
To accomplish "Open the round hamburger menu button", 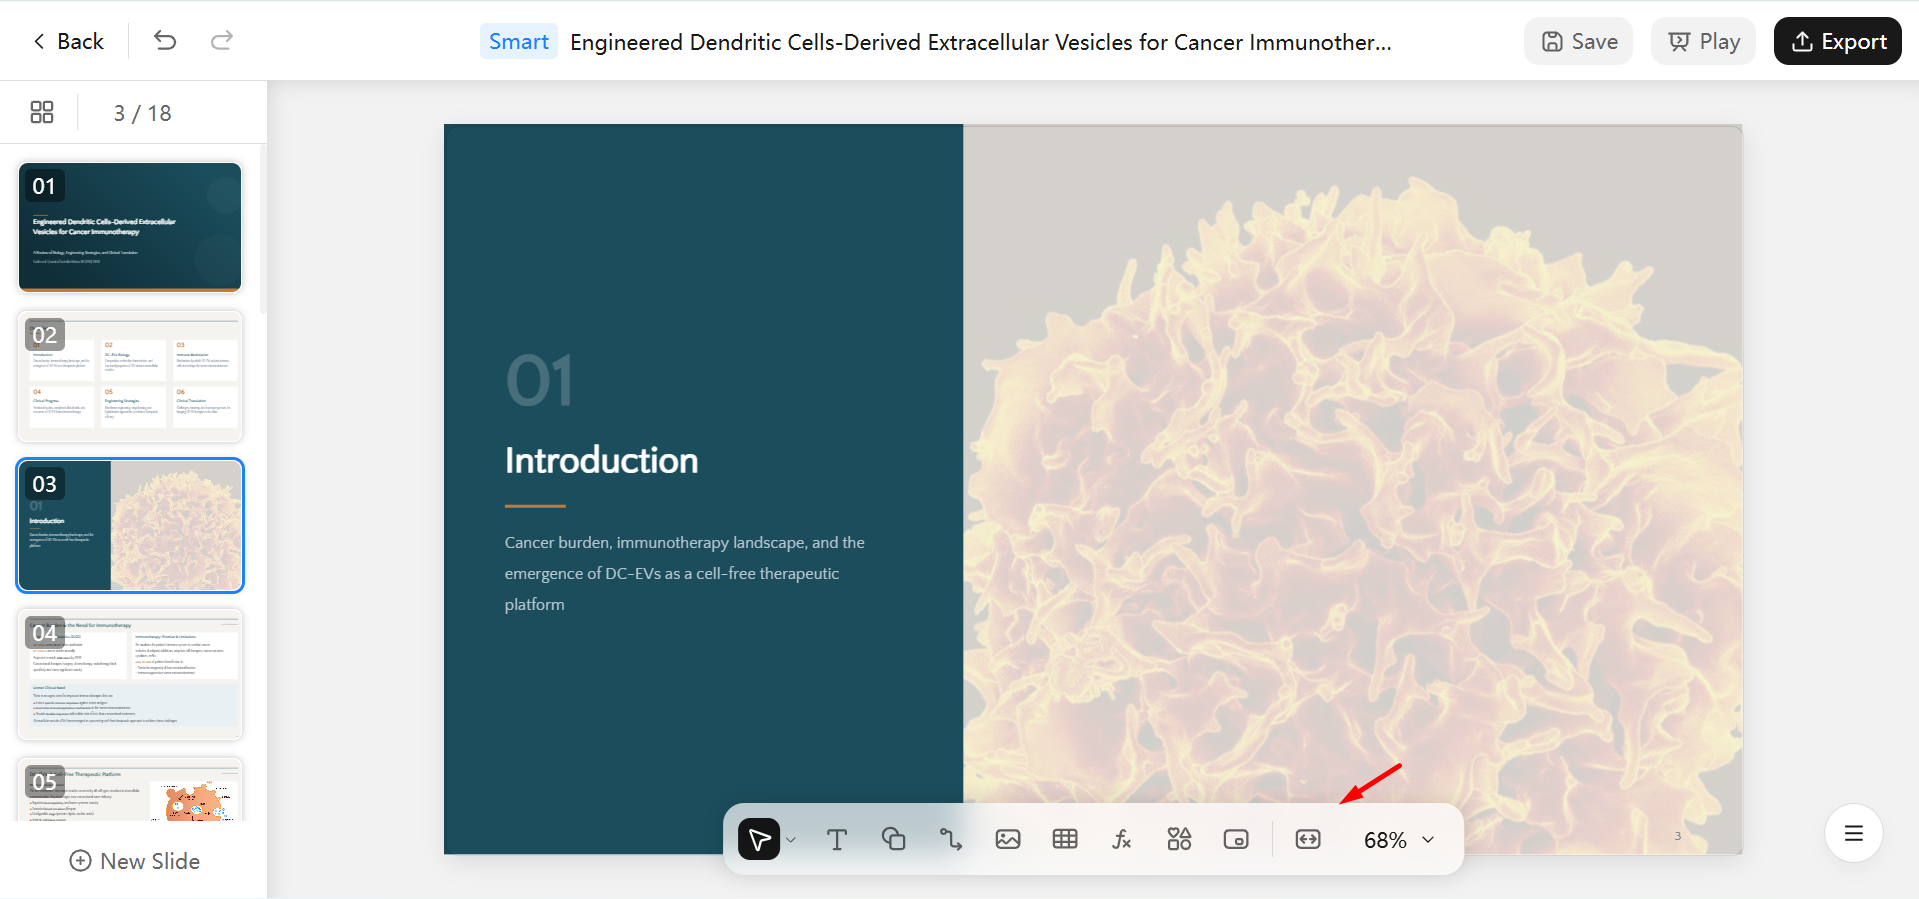I will coord(1854,833).
